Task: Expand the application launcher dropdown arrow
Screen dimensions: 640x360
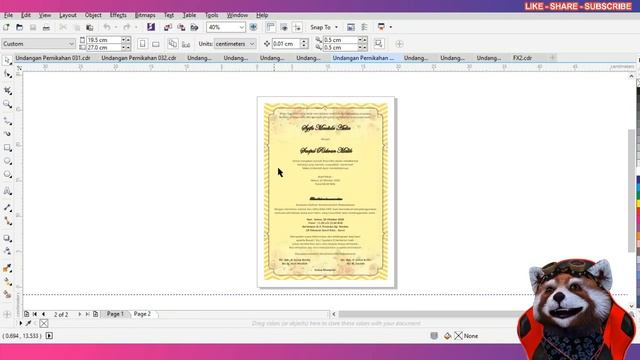Action: 391,27
